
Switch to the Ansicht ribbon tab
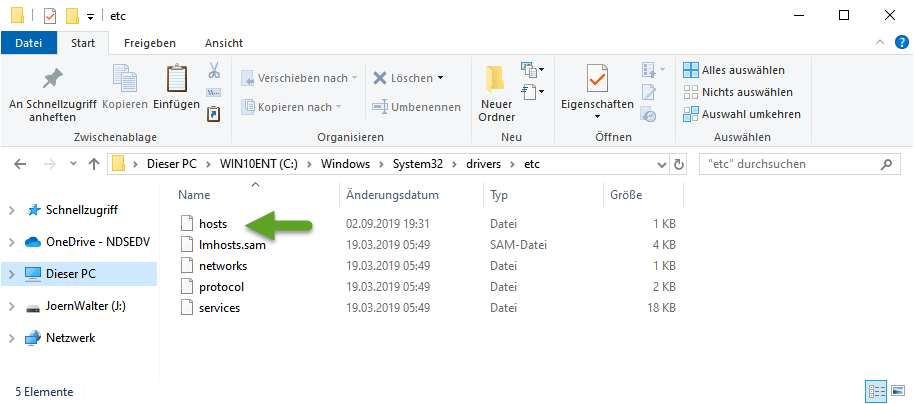tap(223, 43)
